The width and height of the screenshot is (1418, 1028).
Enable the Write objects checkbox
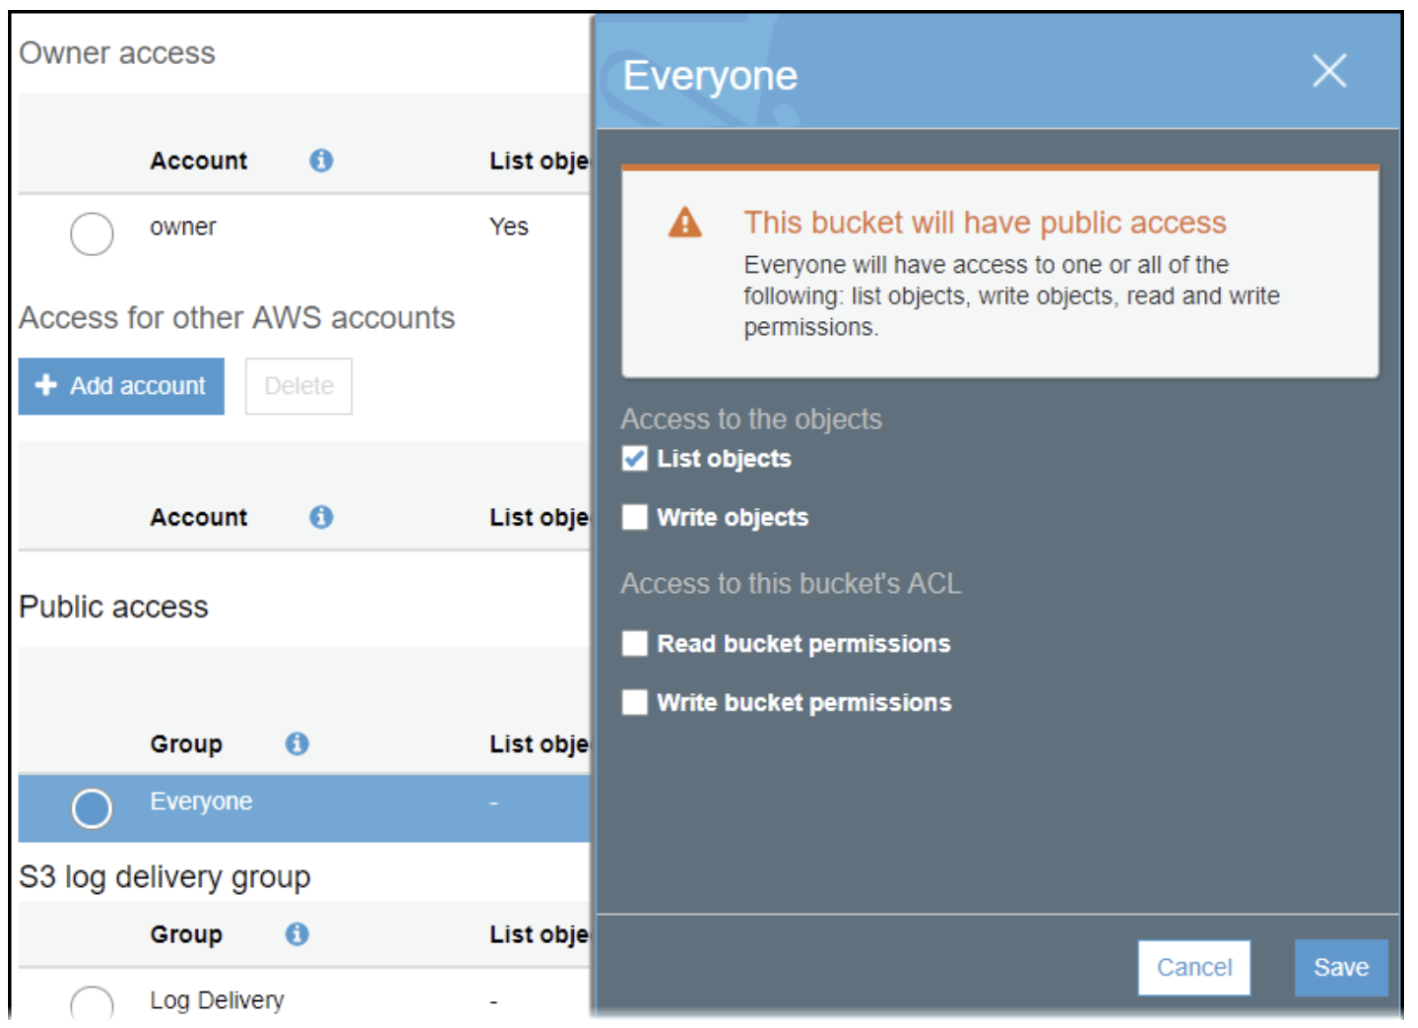(635, 517)
